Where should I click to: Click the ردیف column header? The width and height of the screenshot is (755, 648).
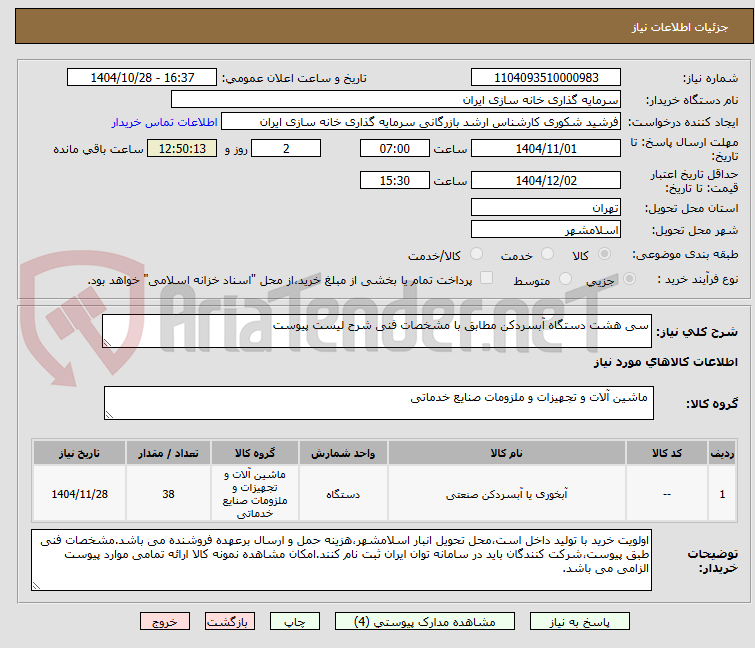click(x=722, y=453)
